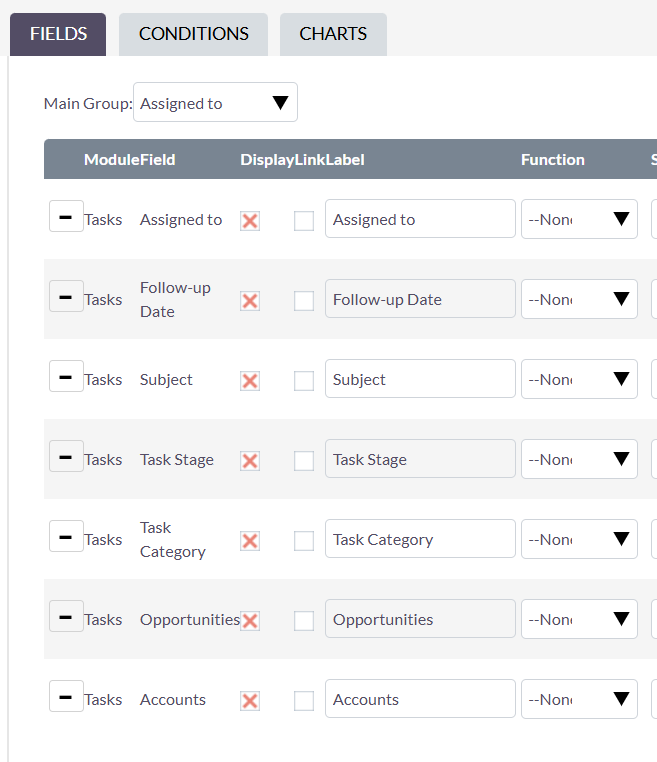
Task: Toggle red X display icon for Assigned to
Action: click(250, 221)
